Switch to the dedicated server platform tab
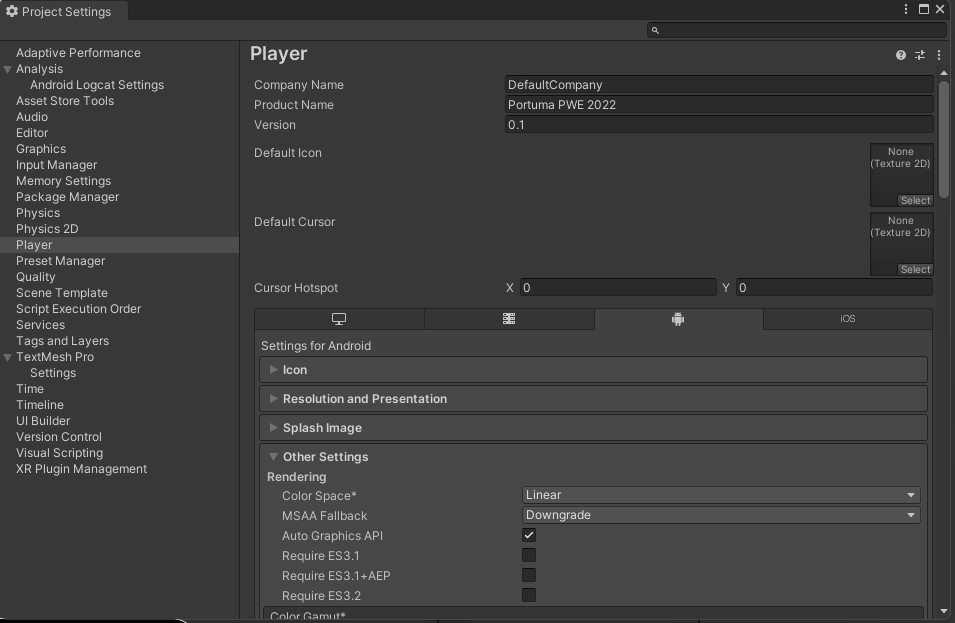The height and width of the screenshot is (623, 955). click(509, 319)
